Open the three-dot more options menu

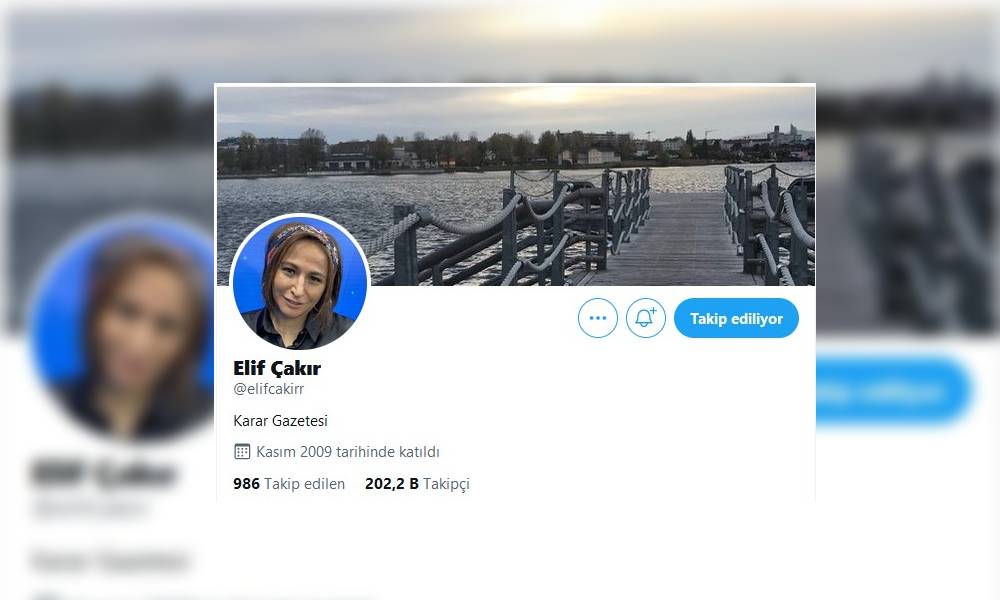[598, 318]
